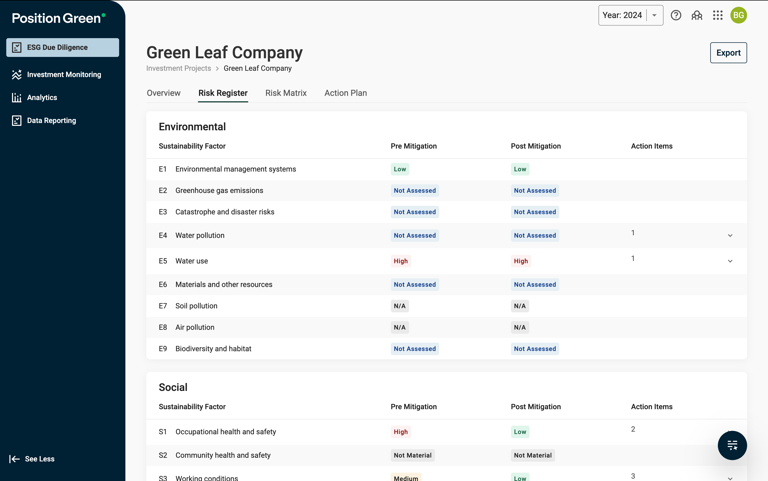Click Water pollution factor name
The width and height of the screenshot is (768, 481).
(200, 236)
